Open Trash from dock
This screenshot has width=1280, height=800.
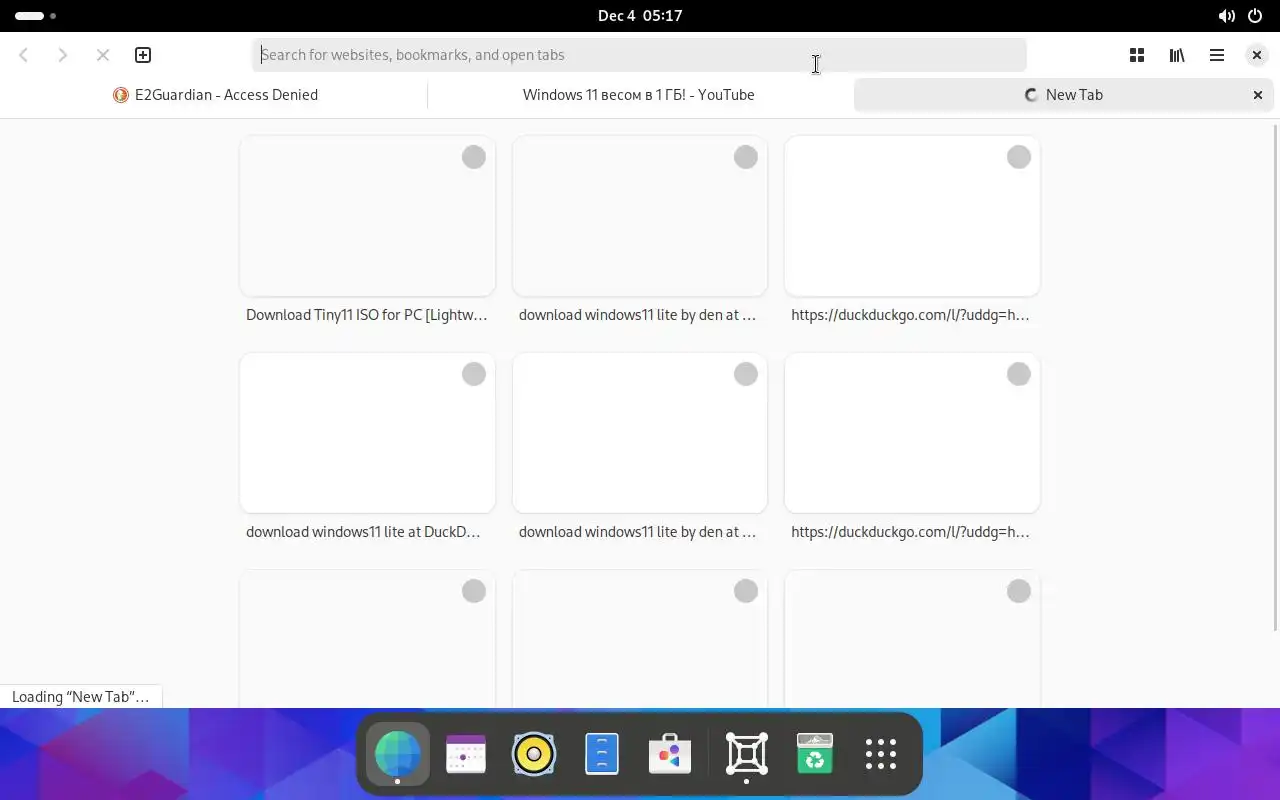[x=815, y=754]
